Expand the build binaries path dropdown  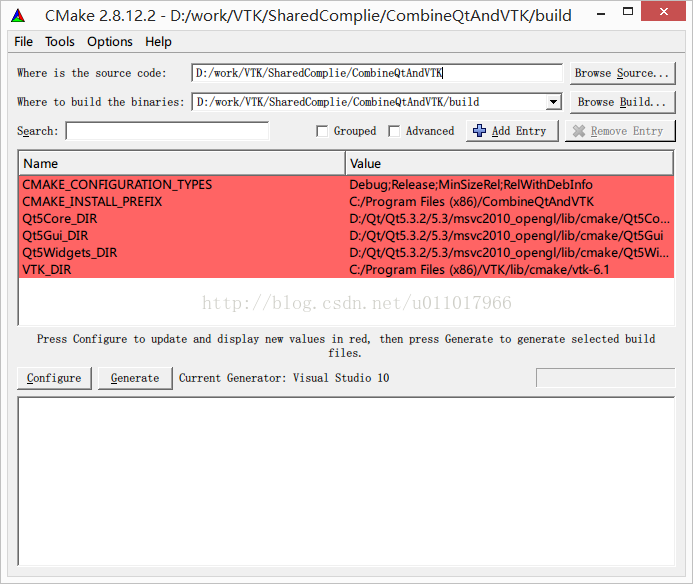(553, 102)
